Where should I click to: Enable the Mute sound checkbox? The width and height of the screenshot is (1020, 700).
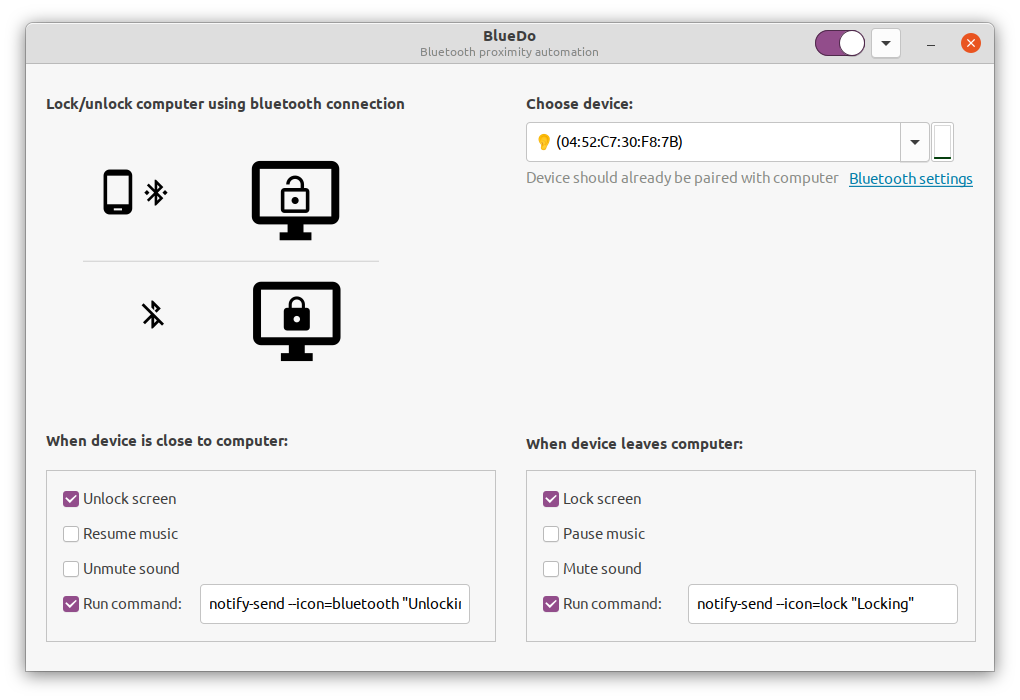pyautogui.click(x=551, y=569)
